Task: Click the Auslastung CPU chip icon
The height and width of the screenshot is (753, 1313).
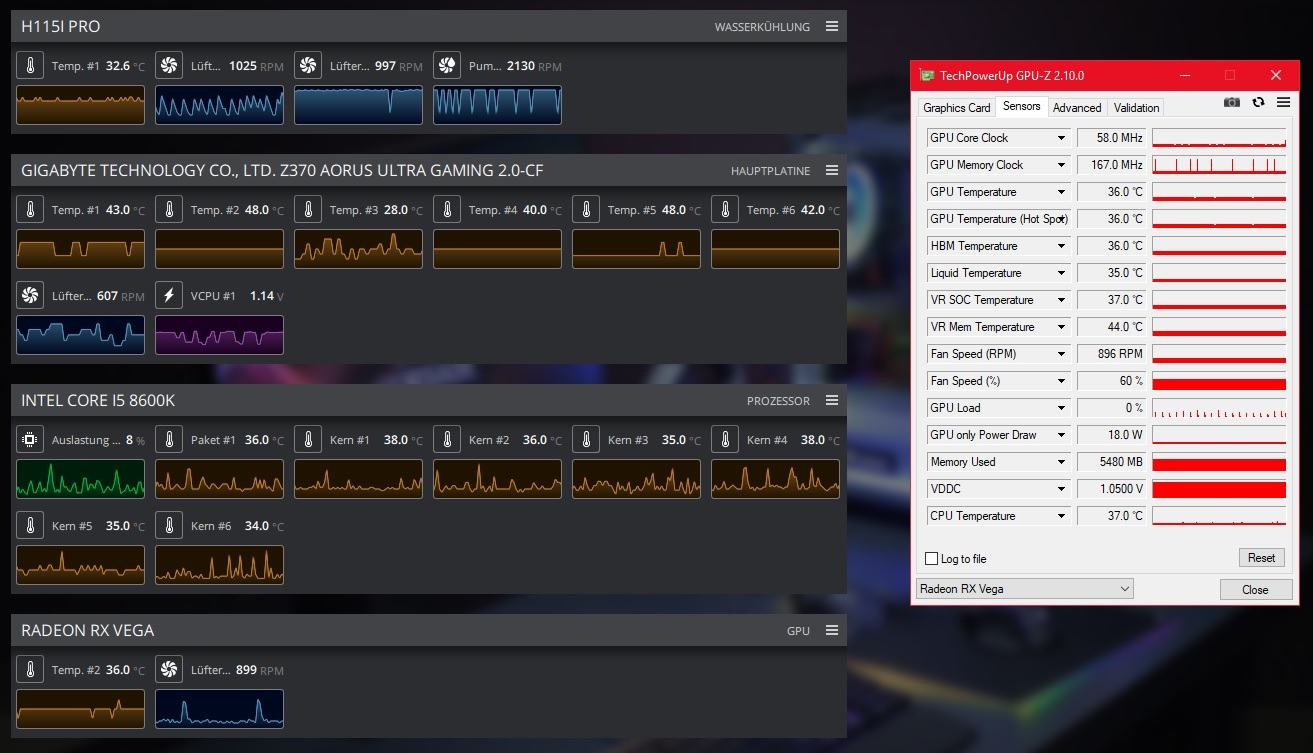Action: (30, 440)
